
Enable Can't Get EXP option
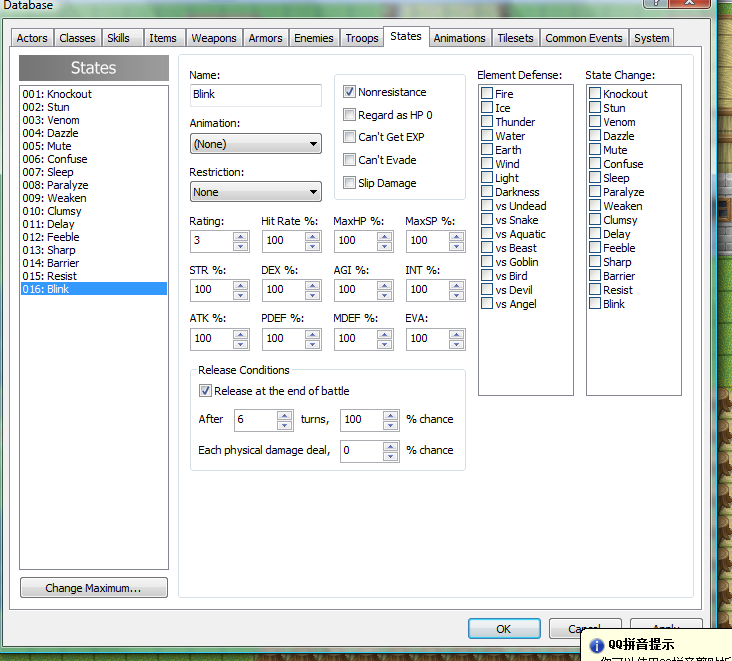point(349,137)
